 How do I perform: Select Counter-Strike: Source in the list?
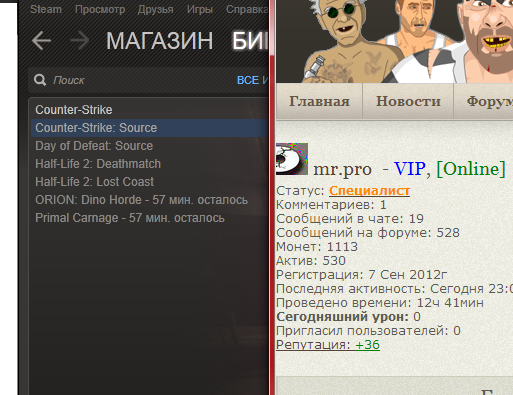coord(149,128)
